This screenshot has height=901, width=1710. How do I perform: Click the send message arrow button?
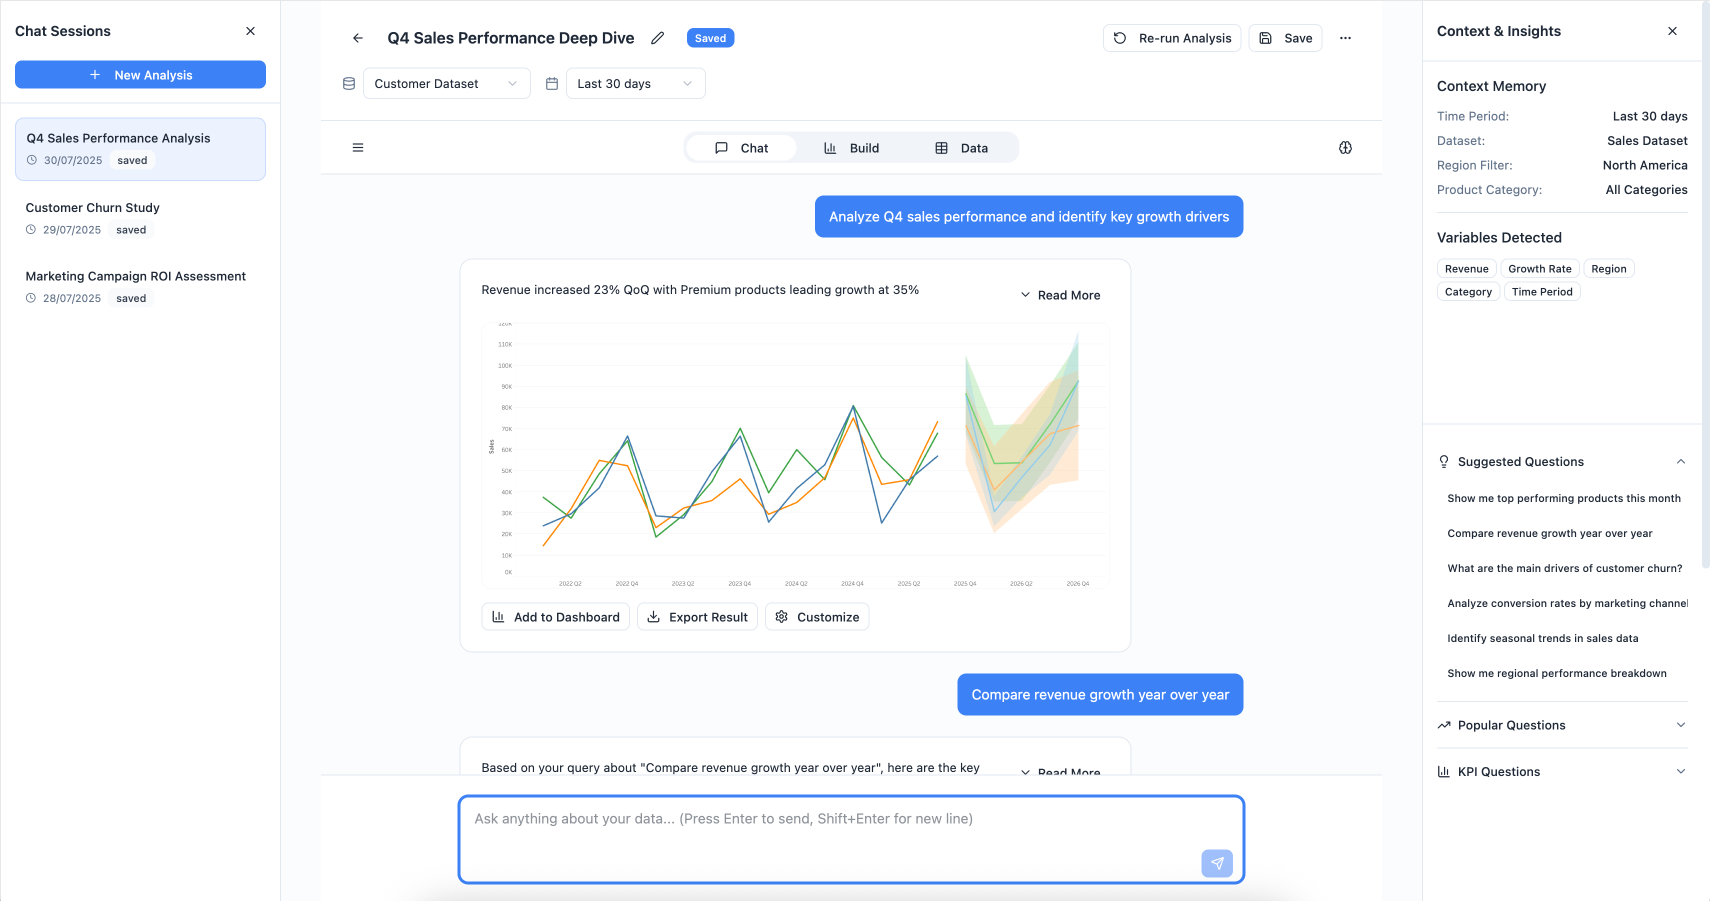1216,863
